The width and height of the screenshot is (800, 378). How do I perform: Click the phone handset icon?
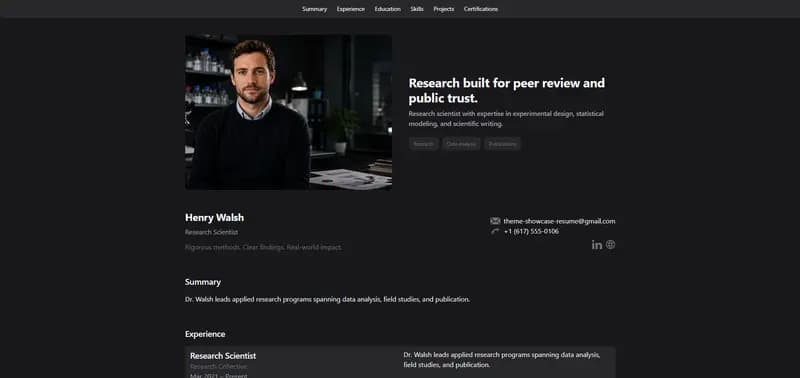pos(495,231)
